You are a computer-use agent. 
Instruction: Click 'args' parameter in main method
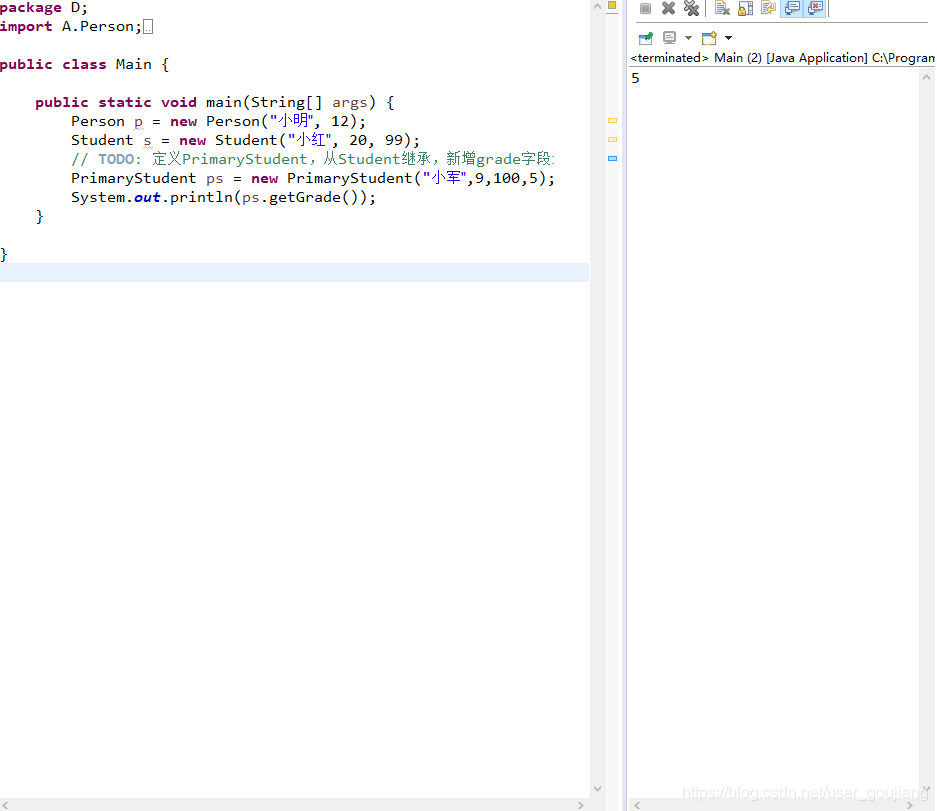tap(350, 103)
